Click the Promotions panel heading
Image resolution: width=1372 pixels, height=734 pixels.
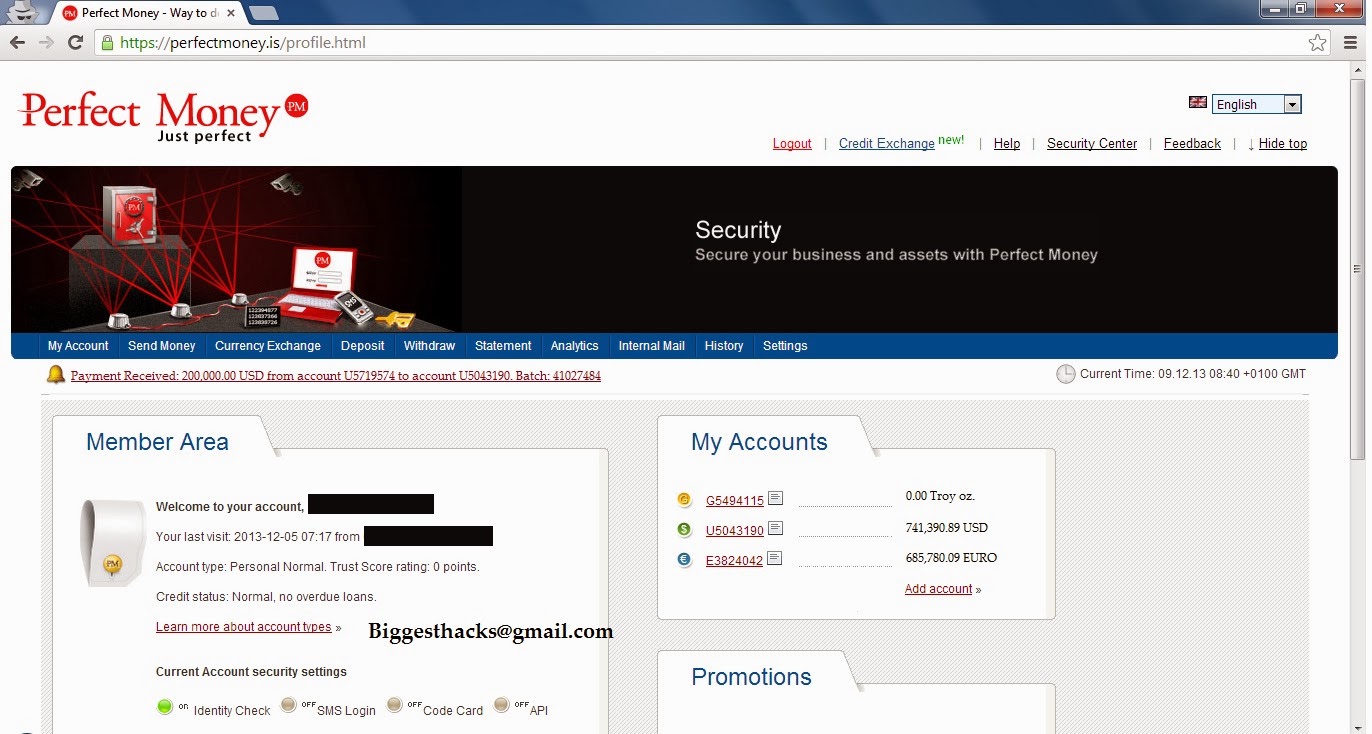click(x=752, y=677)
